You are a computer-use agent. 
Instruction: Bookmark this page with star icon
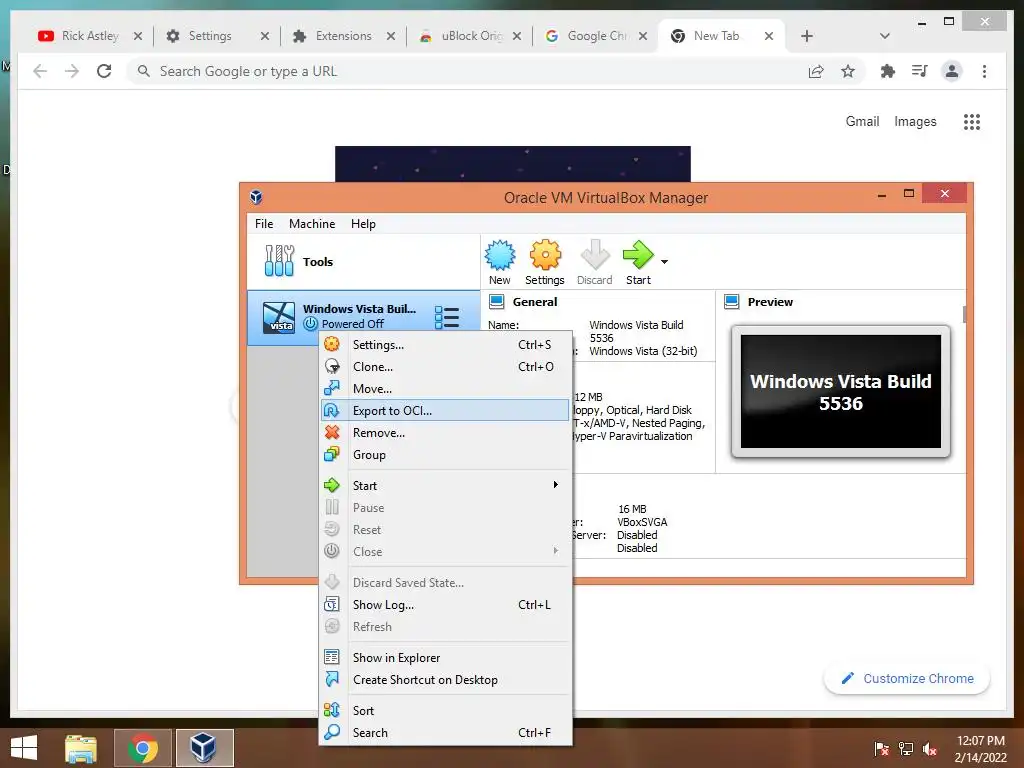tap(848, 71)
